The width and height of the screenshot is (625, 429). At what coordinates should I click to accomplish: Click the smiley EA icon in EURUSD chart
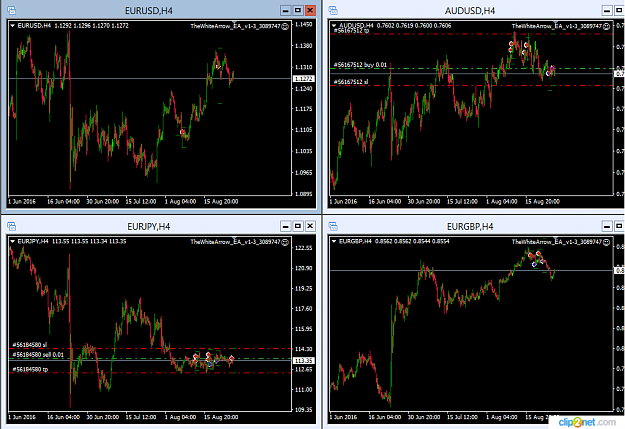285,26
